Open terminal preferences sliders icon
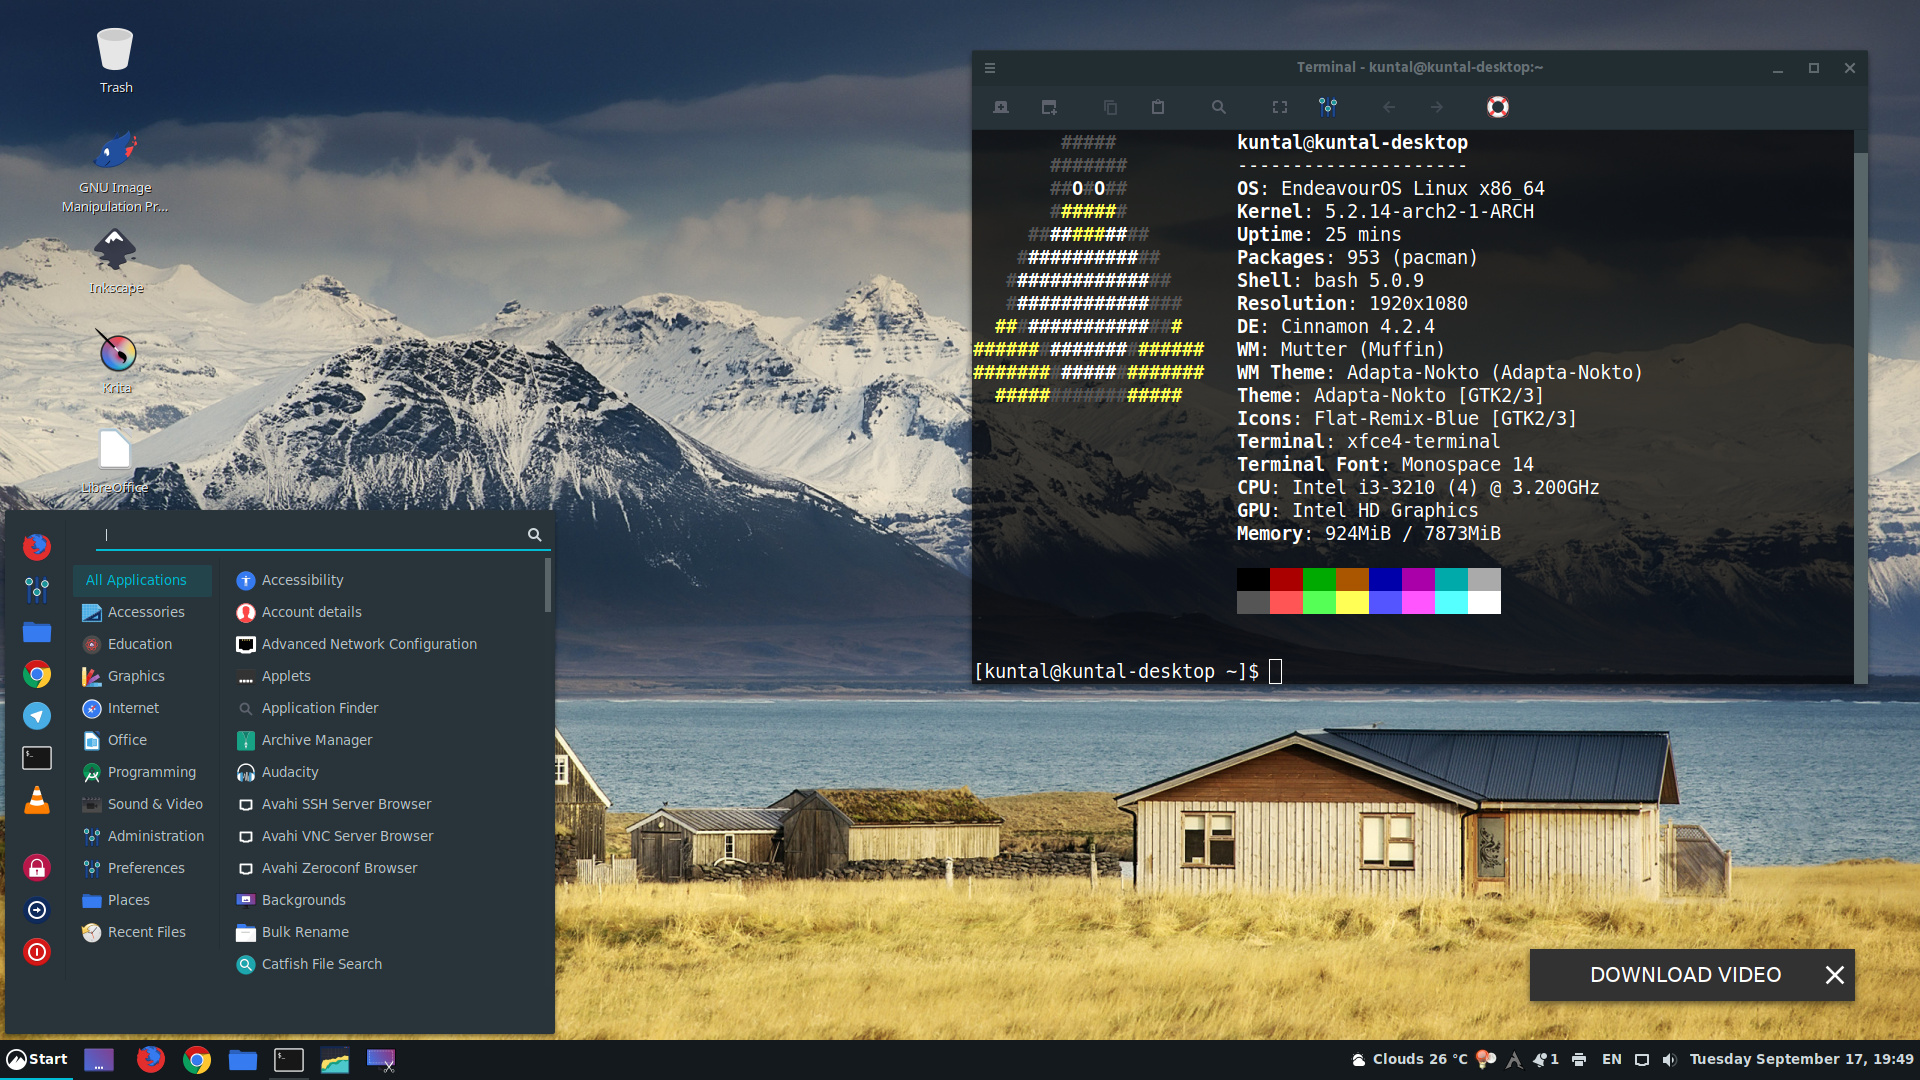 tap(1328, 107)
